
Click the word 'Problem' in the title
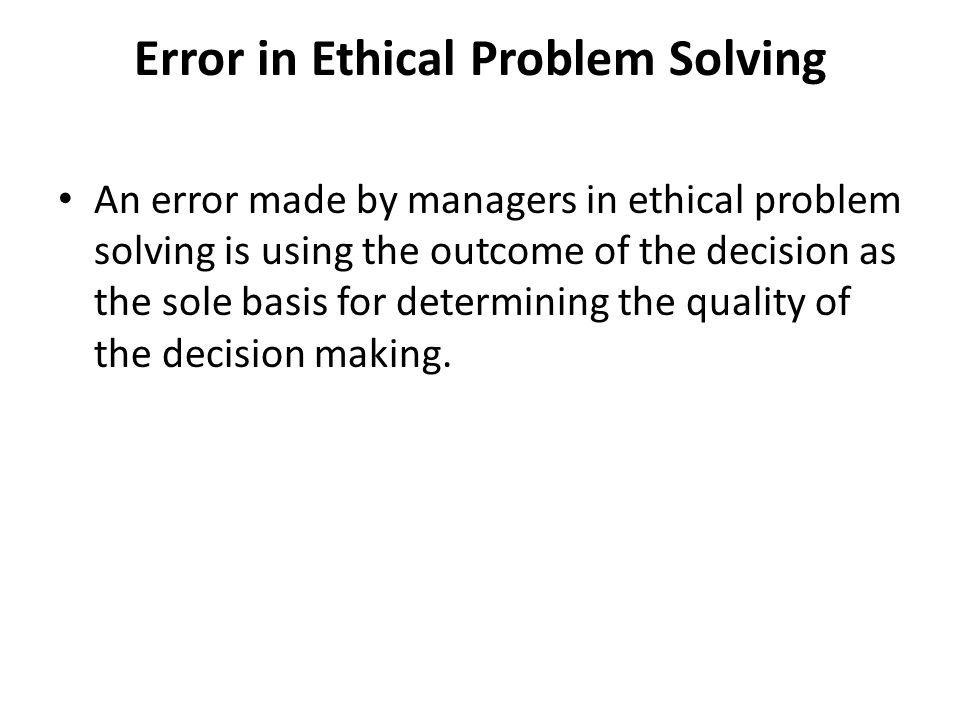562,59
